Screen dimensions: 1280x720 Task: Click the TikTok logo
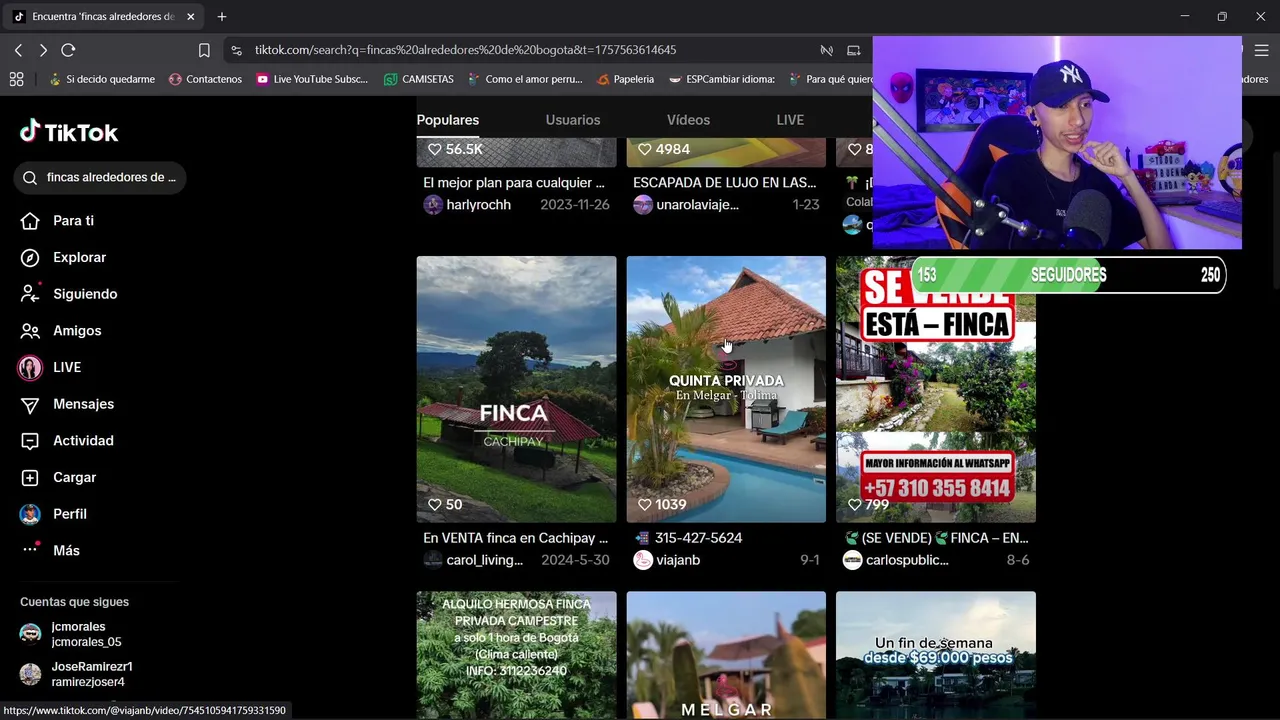pos(69,132)
